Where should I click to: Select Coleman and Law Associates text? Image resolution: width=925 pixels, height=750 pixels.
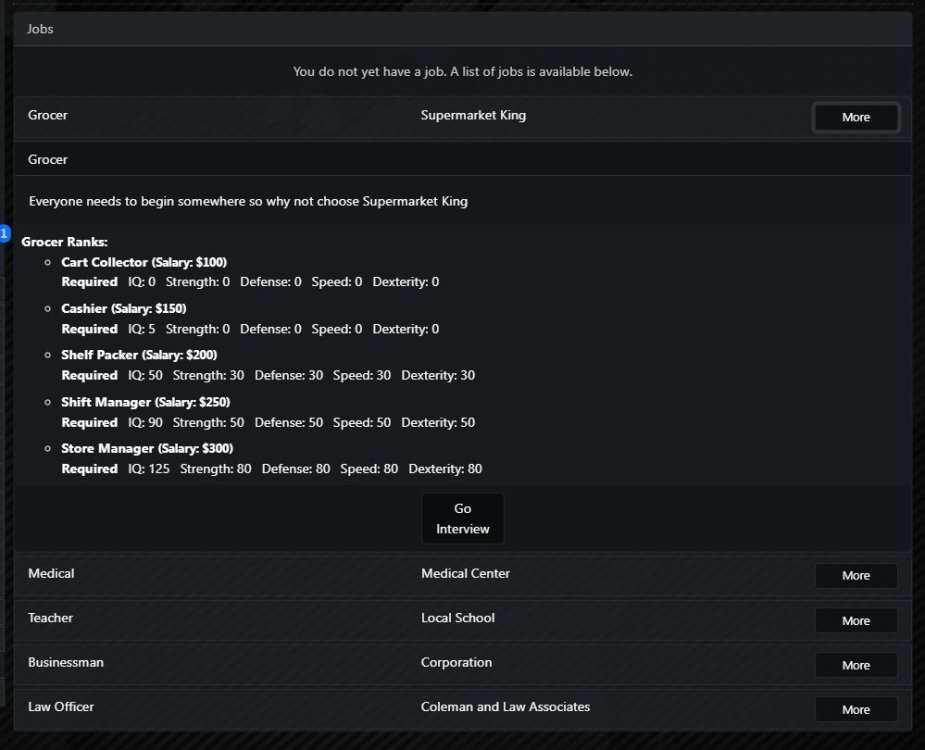point(505,707)
